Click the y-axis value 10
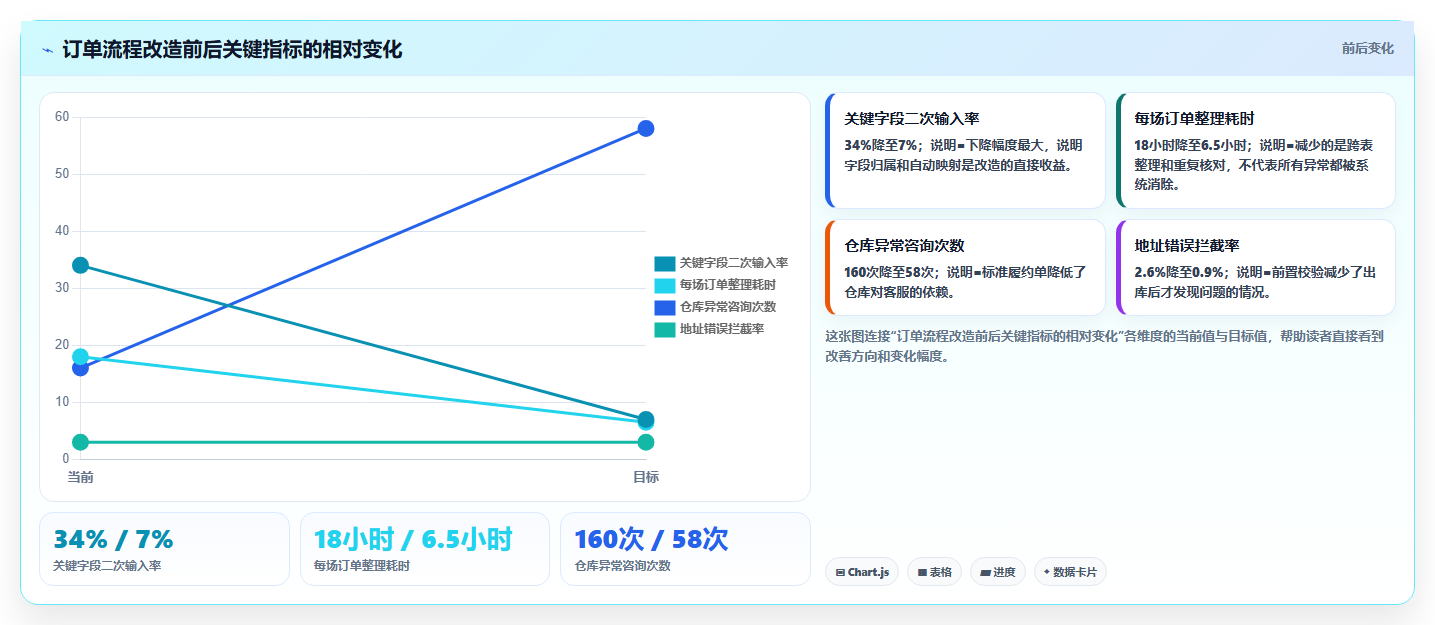 click(62, 402)
